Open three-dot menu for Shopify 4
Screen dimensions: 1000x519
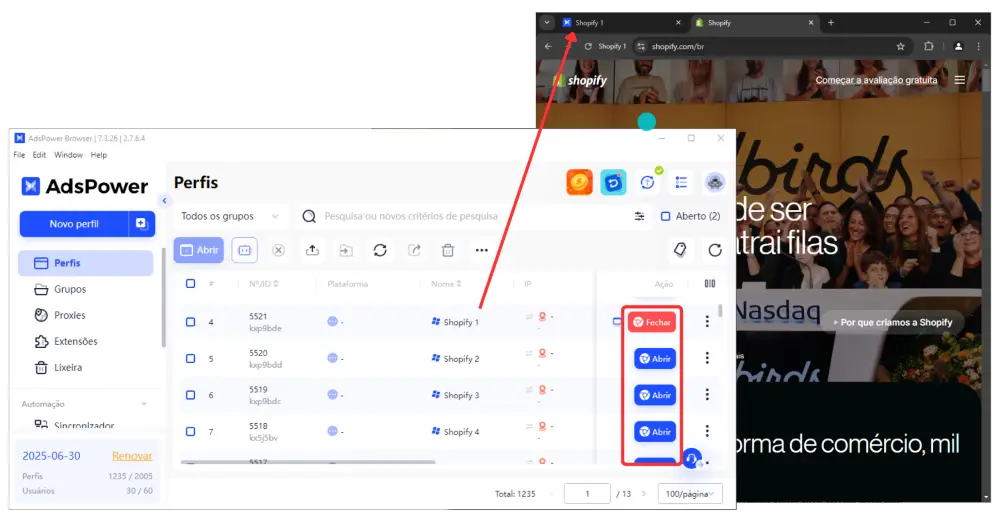[x=707, y=431]
